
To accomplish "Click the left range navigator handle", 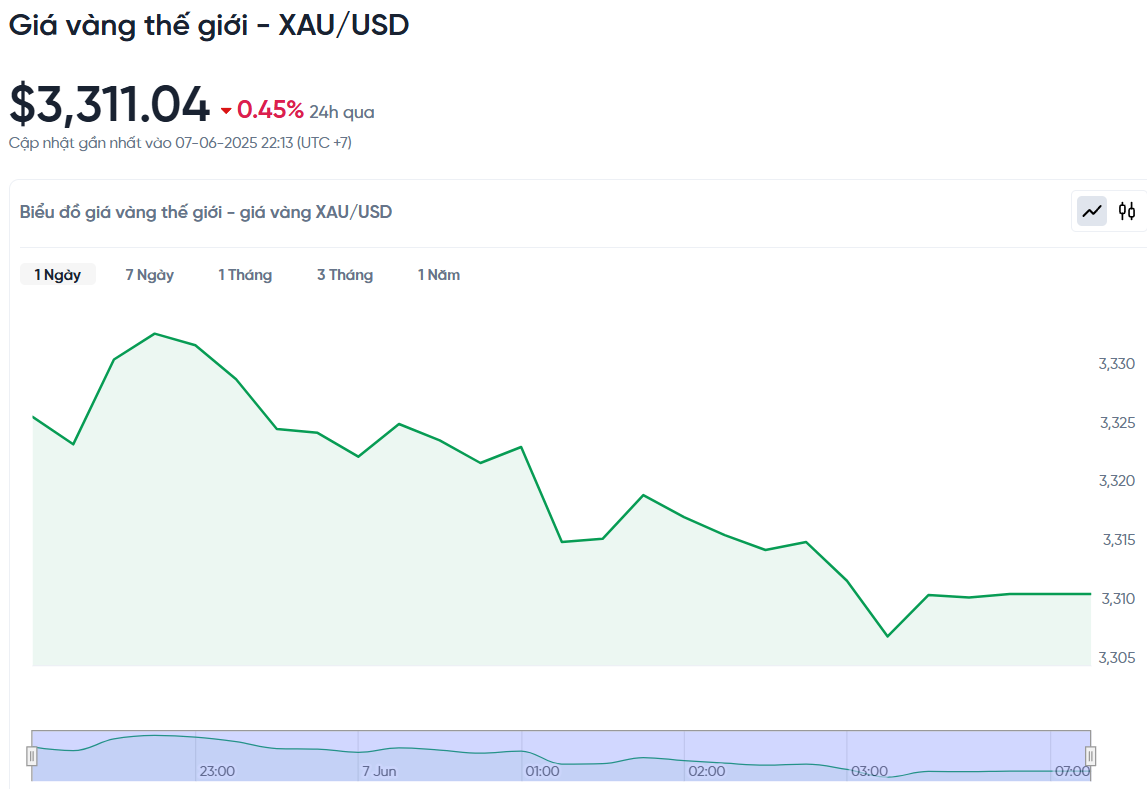I will (32, 756).
